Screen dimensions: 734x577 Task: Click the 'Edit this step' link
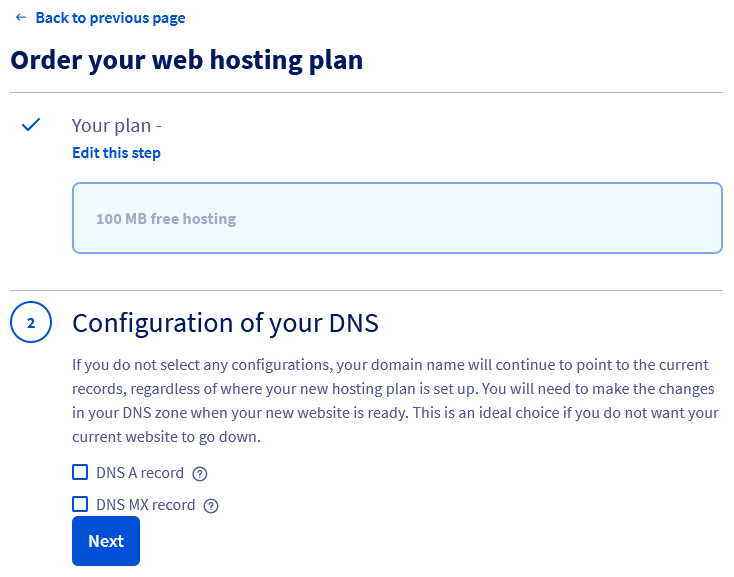tap(116, 153)
